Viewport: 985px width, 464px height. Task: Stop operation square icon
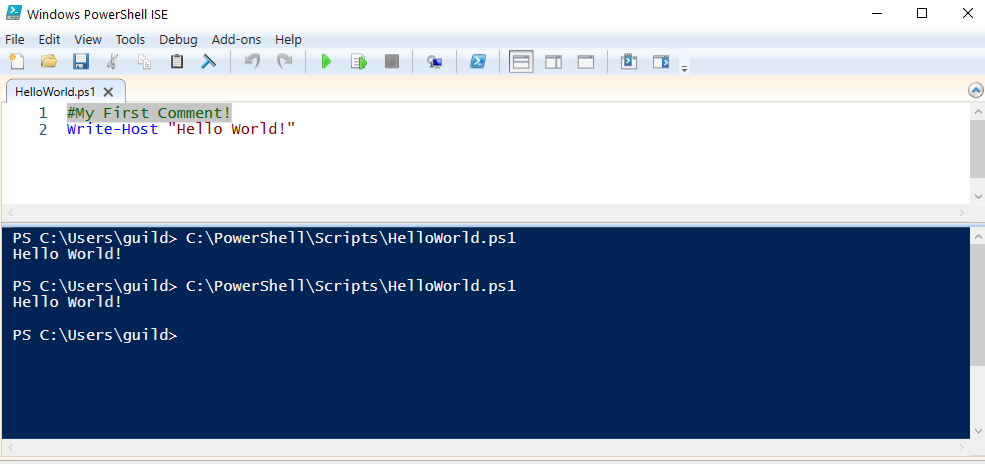click(x=392, y=62)
